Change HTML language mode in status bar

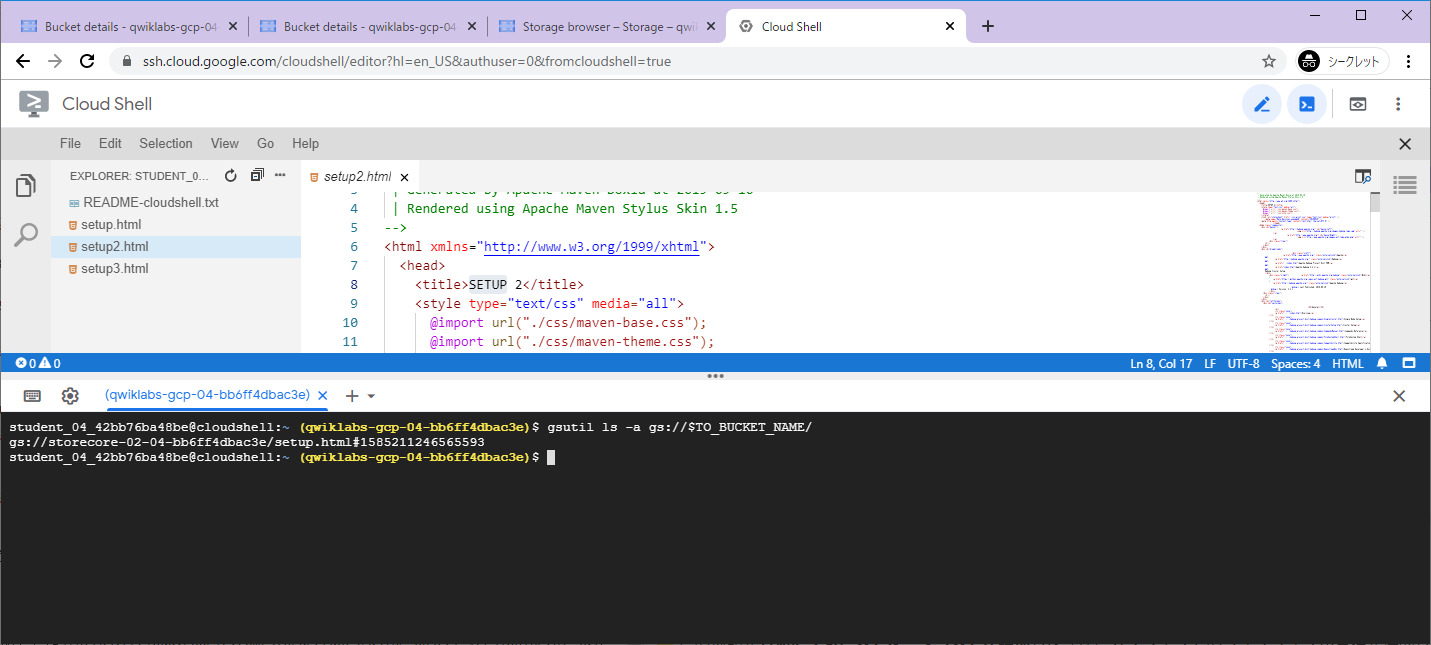point(1347,363)
